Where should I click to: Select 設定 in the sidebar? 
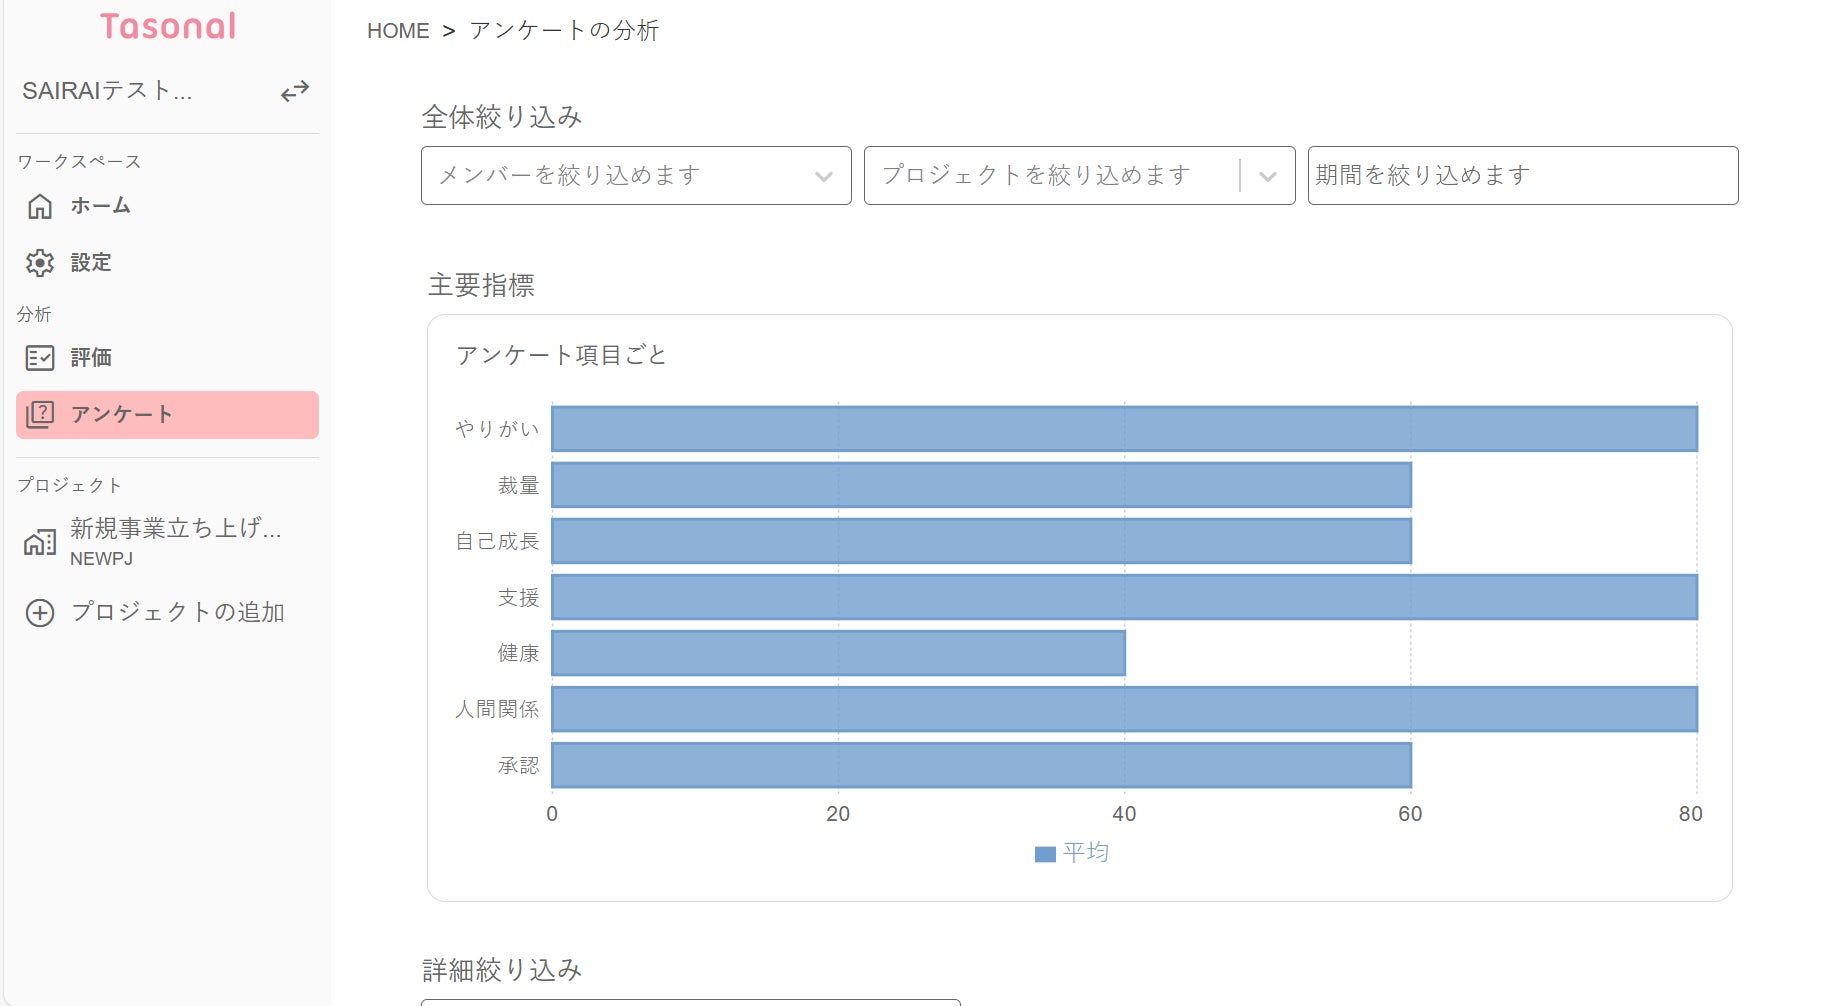click(x=91, y=263)
